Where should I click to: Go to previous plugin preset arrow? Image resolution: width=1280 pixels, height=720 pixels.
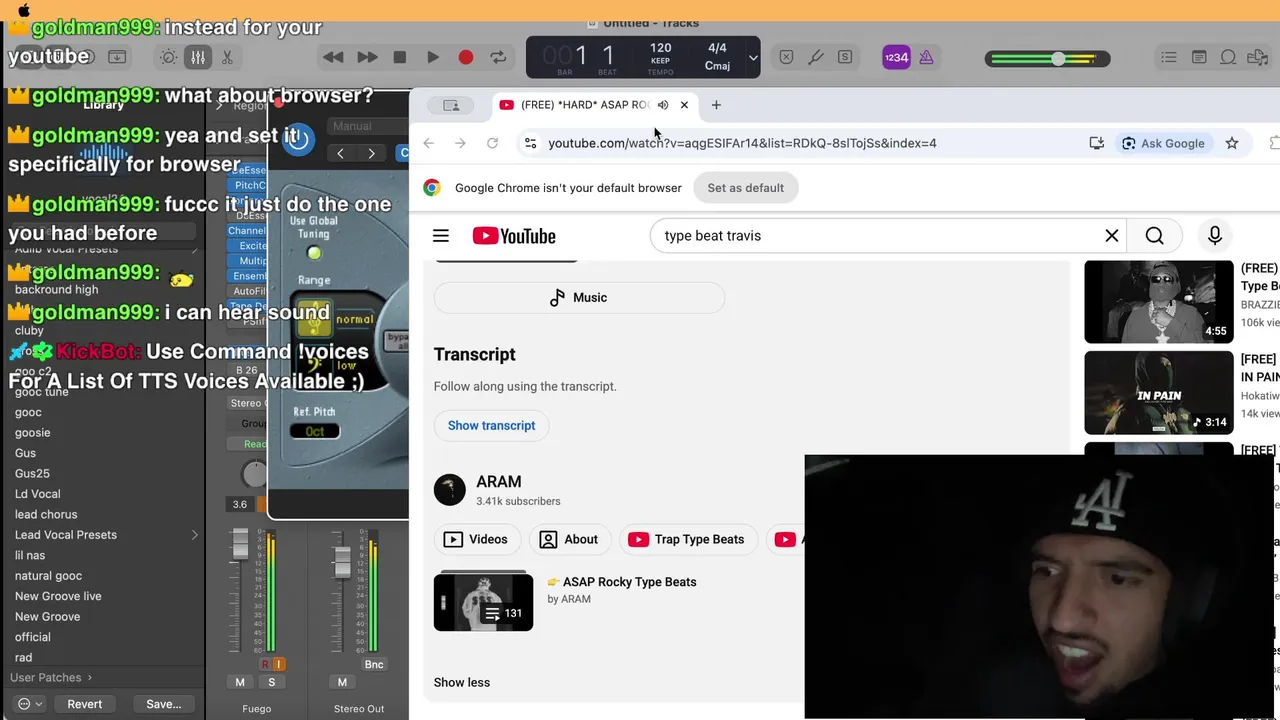click(x=340, y=153)
